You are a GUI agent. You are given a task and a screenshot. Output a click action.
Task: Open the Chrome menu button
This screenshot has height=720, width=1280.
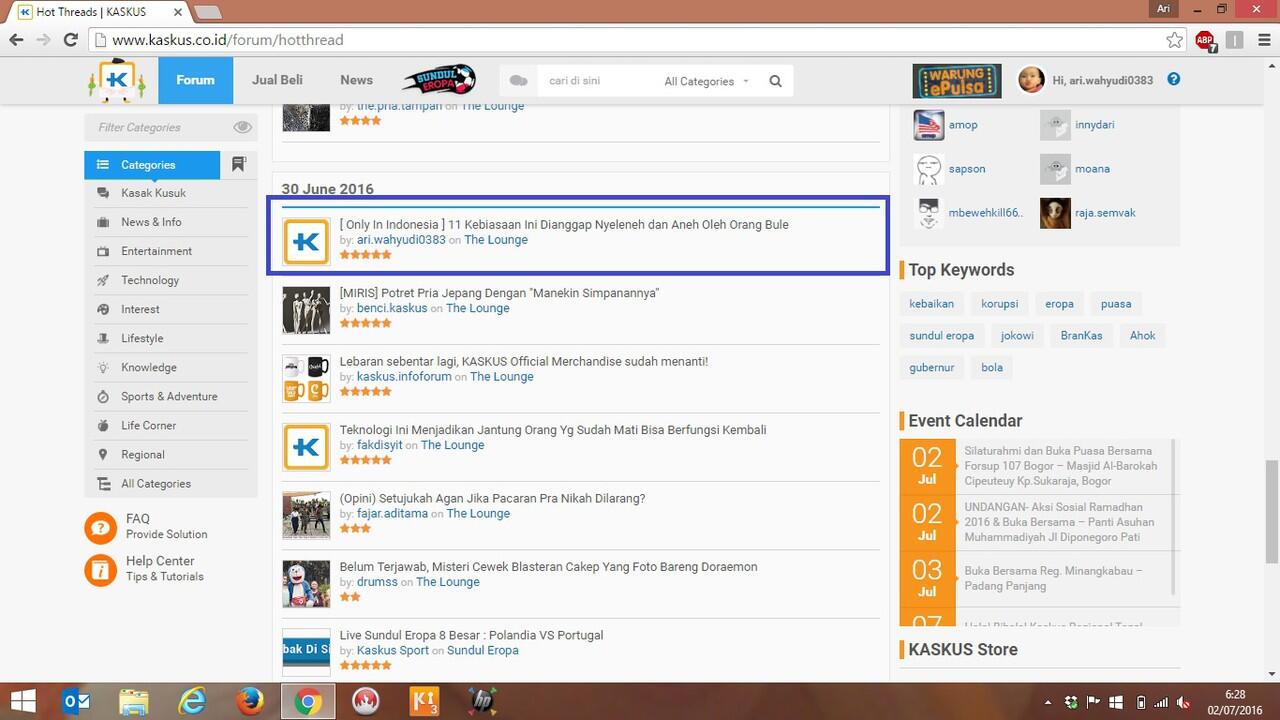(1264, 40)
